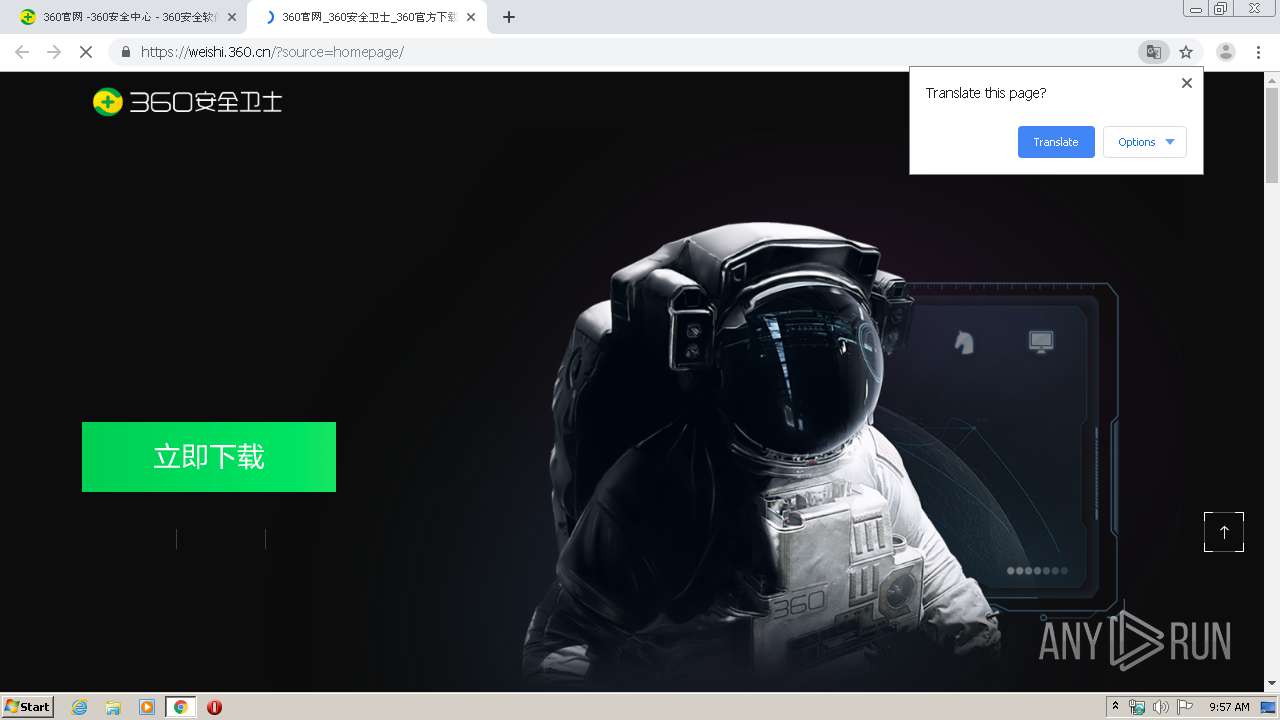Screen dimensions: 1280x720
Task: Click the 360安全卫士 logo
Action: click(187, 101)
